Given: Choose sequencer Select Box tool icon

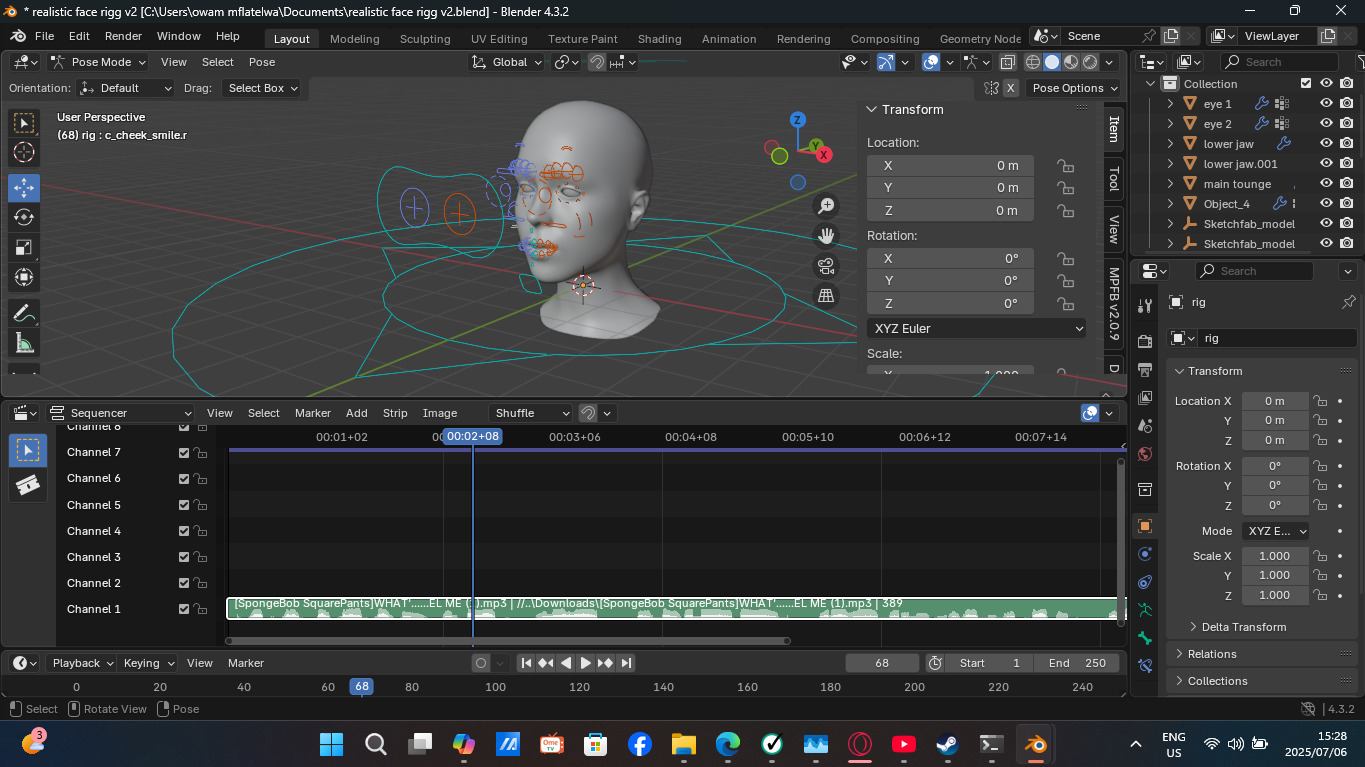Looking at the screenshot, I should (x=28, y=450).
